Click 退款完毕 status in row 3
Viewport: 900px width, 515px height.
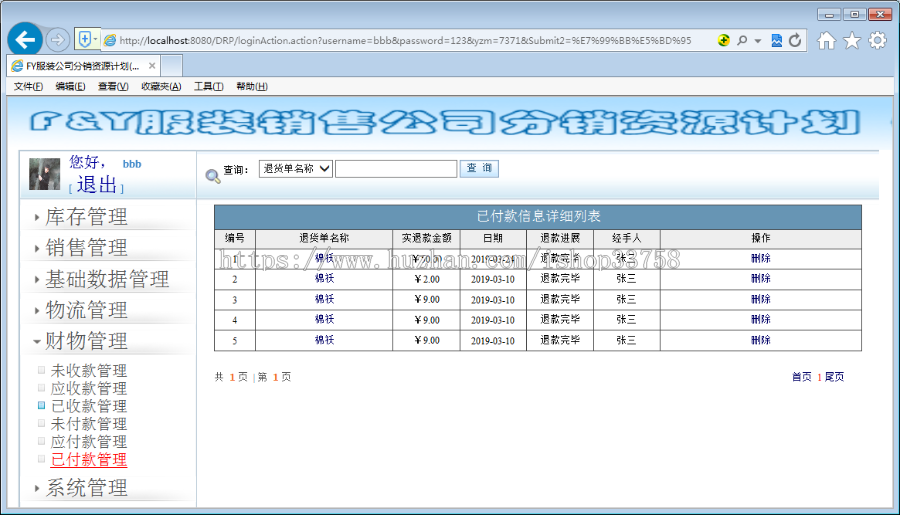point(560,299)
